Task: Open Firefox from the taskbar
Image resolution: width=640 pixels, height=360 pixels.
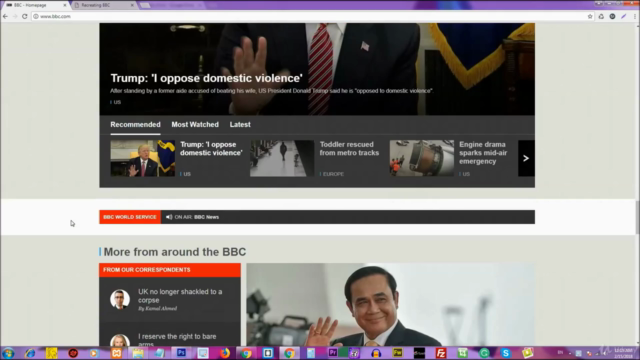Action: [x=224, y=353]
